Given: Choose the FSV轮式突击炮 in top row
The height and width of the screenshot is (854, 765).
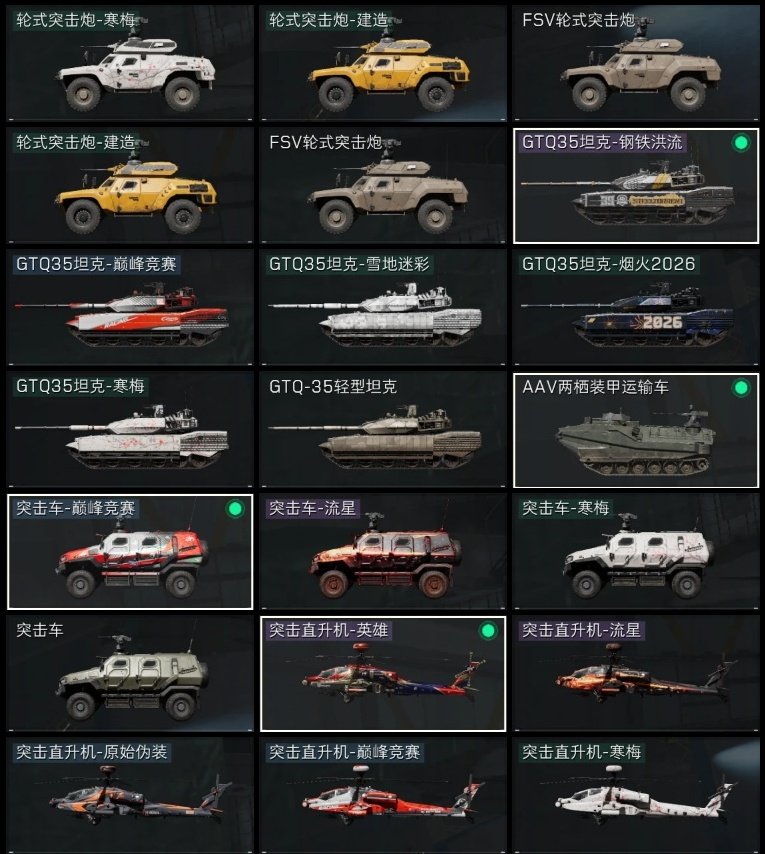Looking at the screenshot, I should pos(636,63).
